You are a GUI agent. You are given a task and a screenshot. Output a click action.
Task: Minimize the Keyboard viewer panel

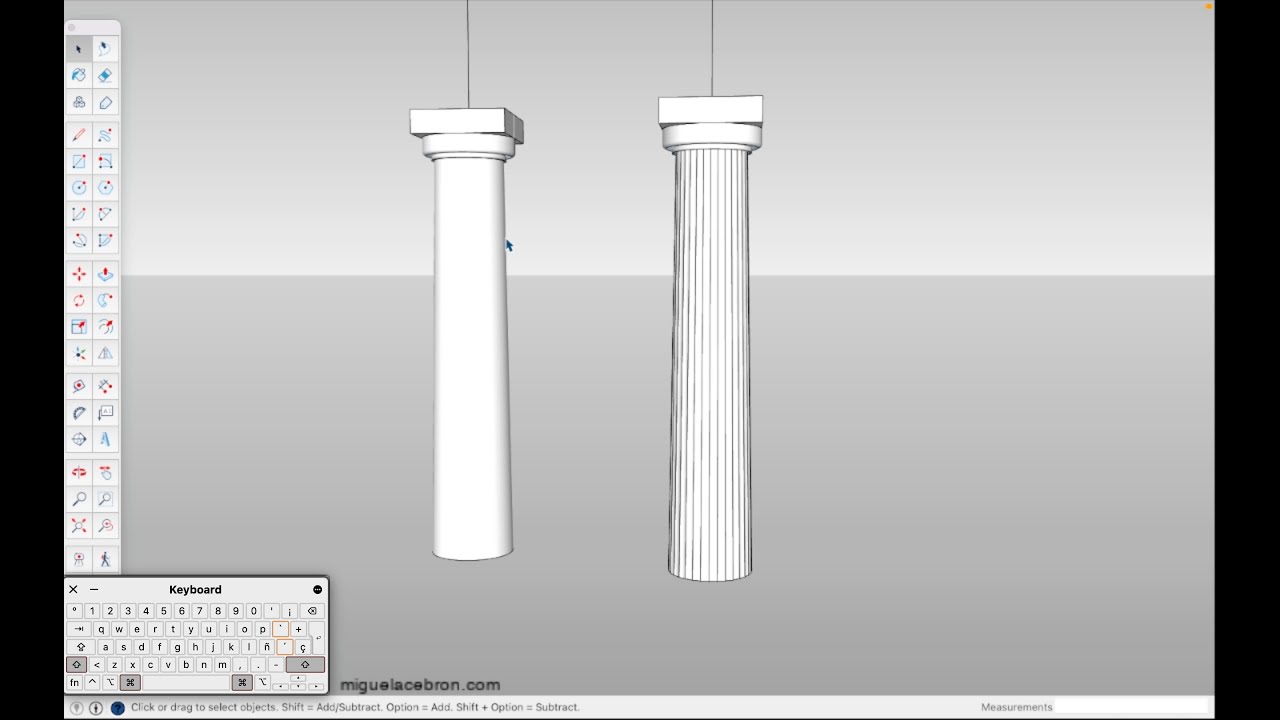pyautogui.click(x=94, y=590)
